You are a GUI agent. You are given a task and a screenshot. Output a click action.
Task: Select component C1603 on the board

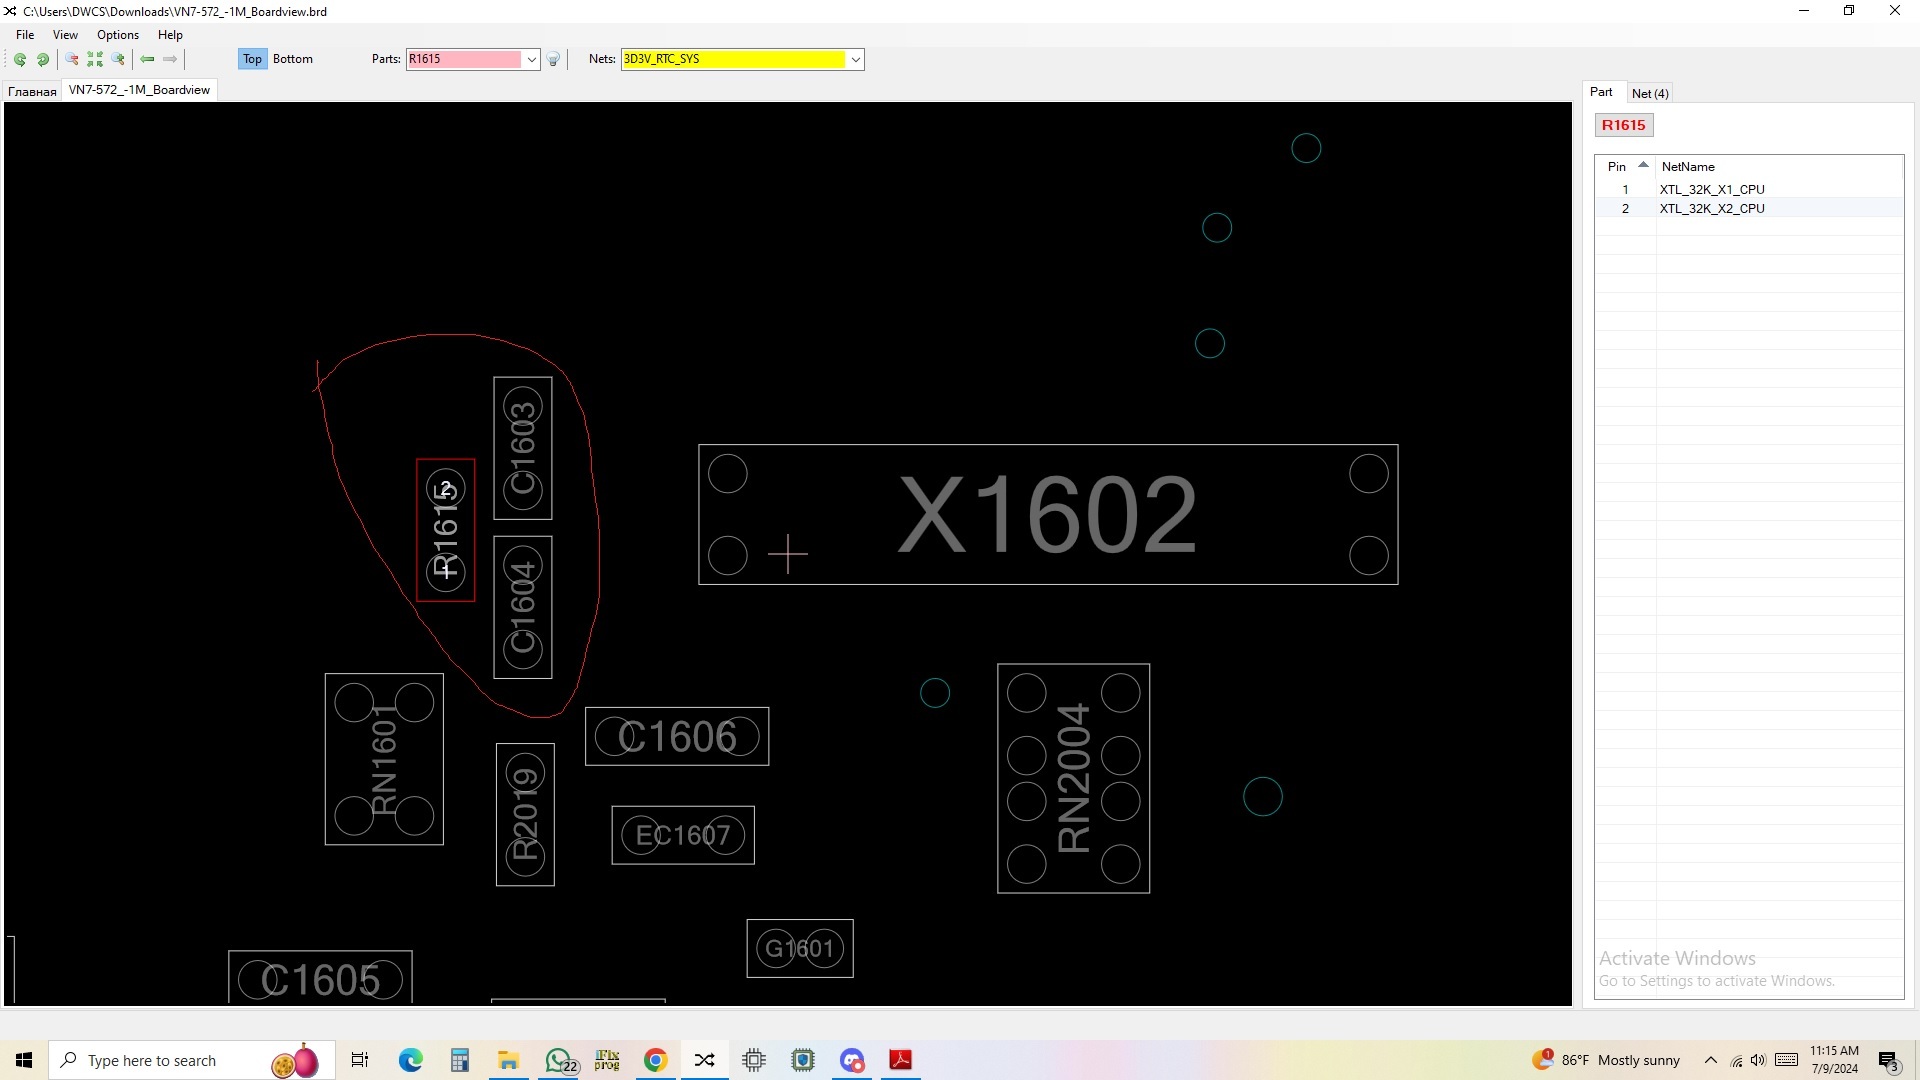tap(523, 448)
